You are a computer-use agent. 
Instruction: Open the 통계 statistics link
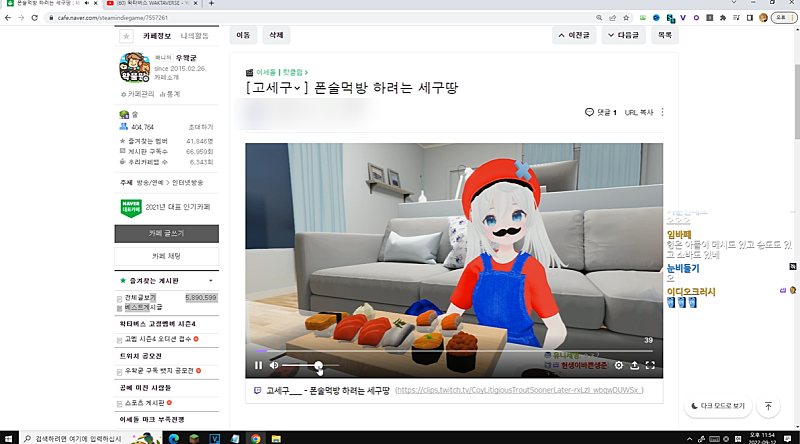coord(170,94)
